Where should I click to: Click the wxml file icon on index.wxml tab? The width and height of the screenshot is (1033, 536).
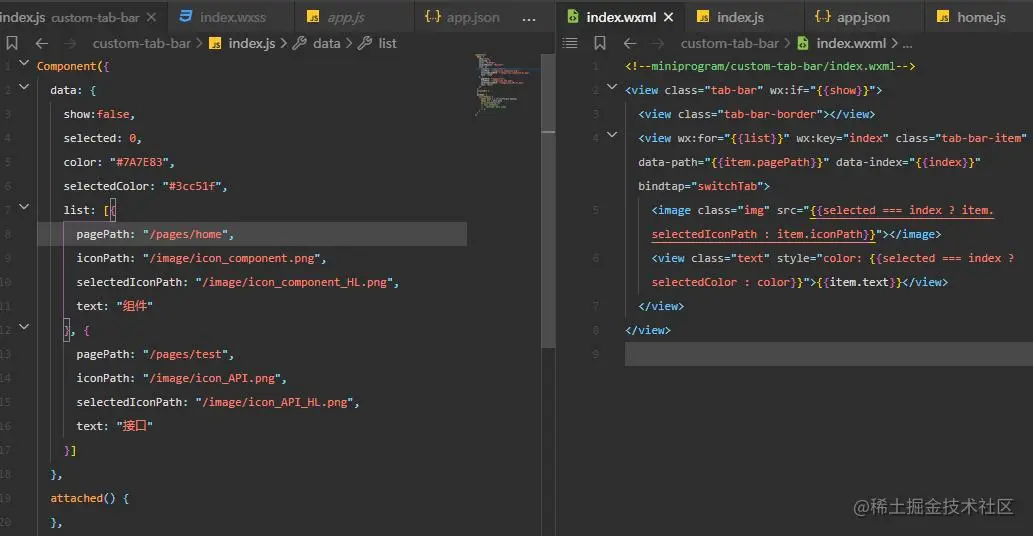pyautogui.click(x=573, y=16)
